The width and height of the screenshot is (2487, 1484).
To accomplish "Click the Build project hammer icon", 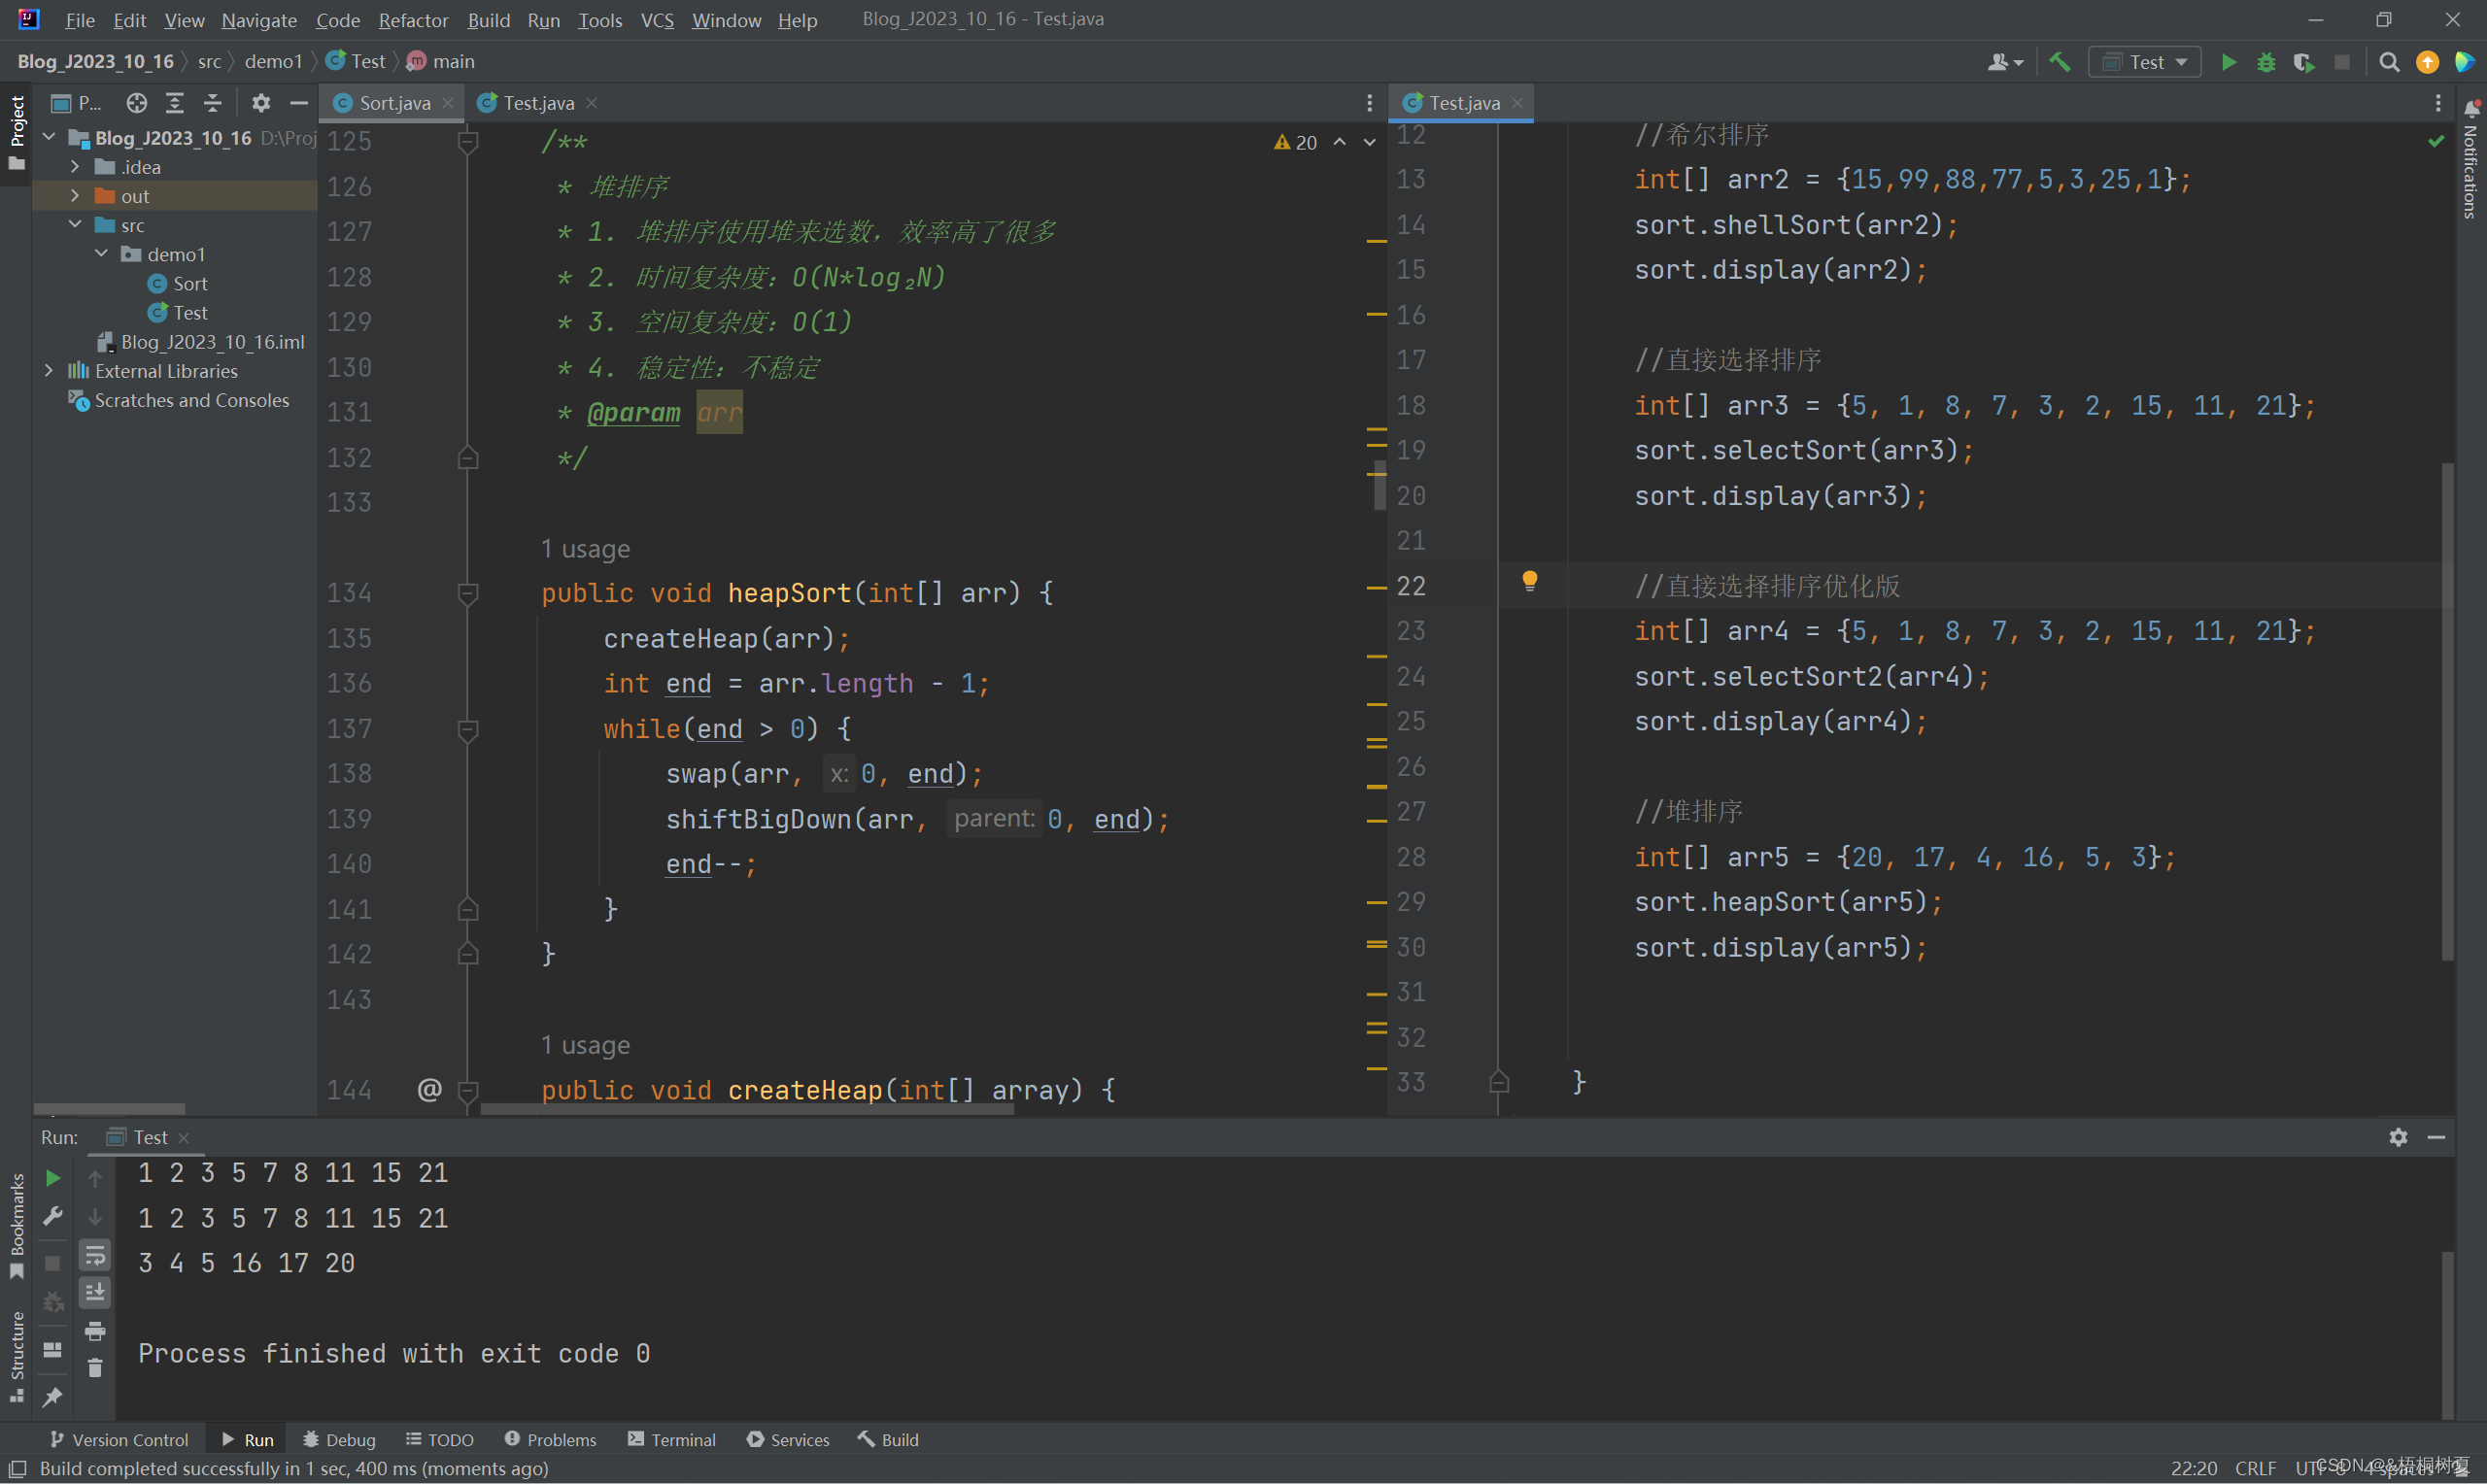I will [2059, 62].
